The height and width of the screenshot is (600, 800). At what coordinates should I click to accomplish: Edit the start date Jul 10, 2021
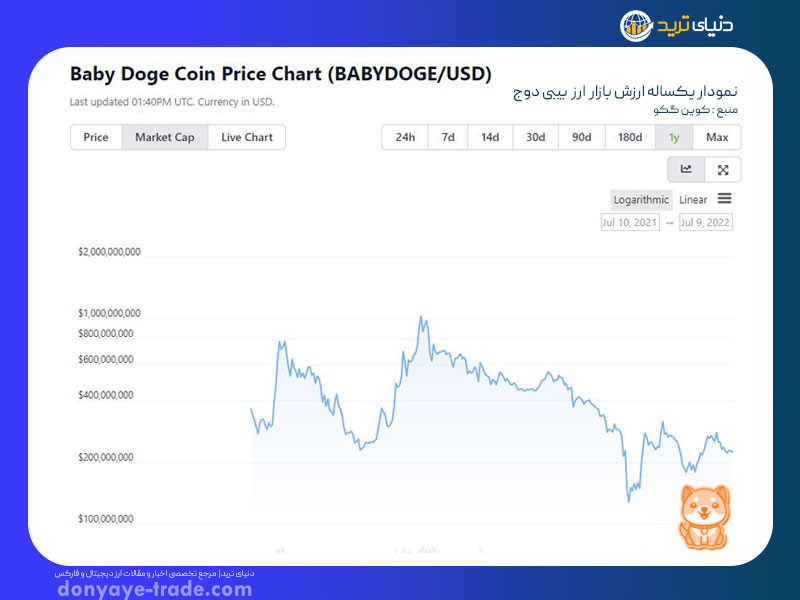630,222
